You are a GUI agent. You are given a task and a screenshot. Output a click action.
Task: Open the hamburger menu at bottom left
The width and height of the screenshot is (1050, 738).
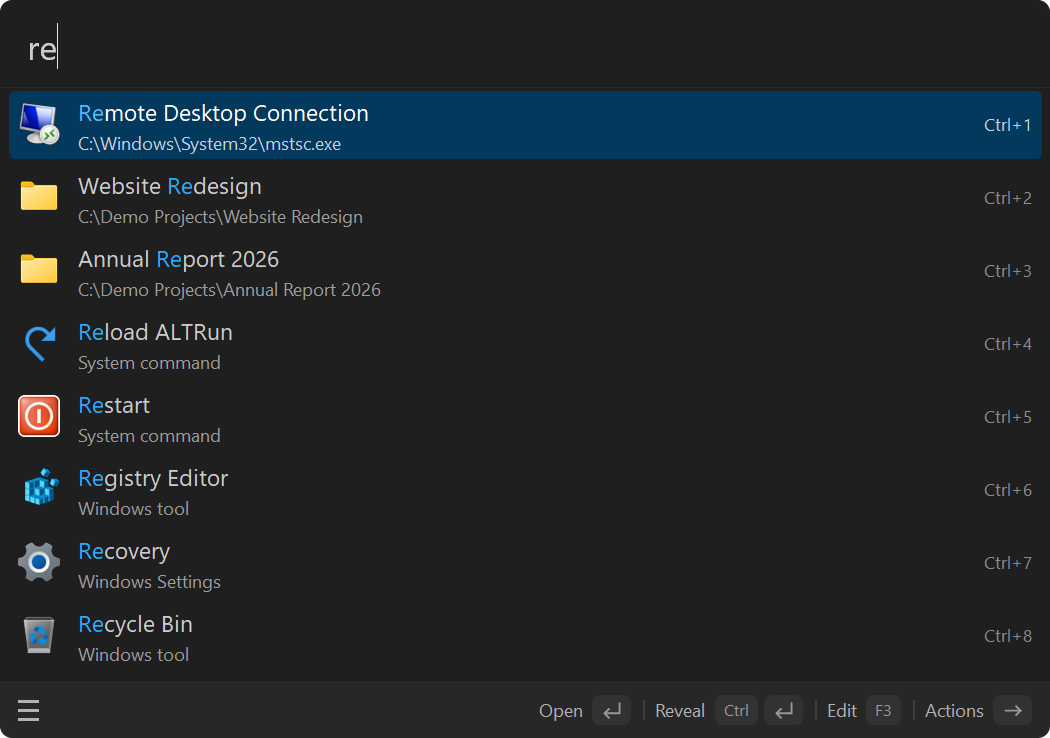coord(28,711)
